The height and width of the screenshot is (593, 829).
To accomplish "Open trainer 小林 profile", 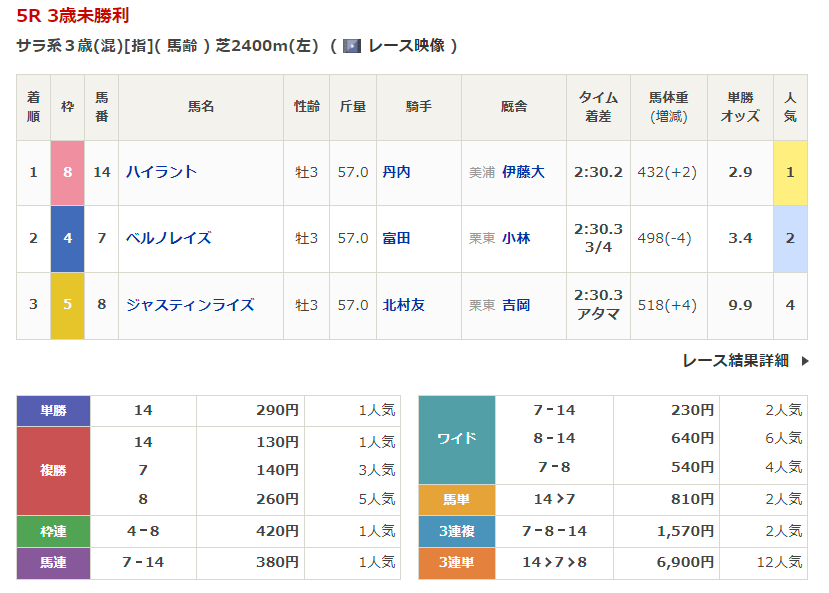I will pos(516,238).
